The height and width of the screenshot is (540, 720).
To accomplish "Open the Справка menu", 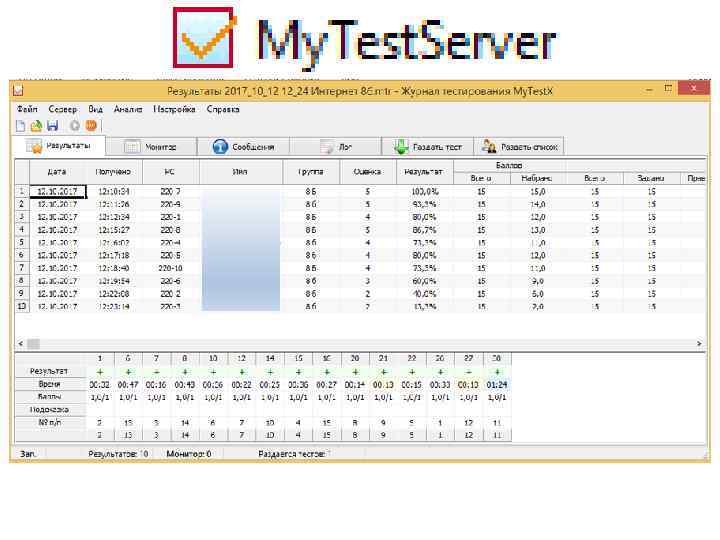I will point(223,109).
